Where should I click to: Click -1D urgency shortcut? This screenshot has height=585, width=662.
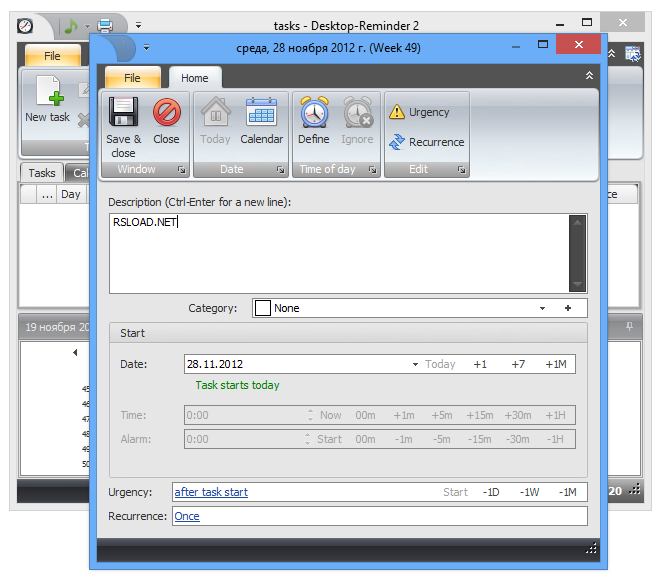(x=491, y=492)
